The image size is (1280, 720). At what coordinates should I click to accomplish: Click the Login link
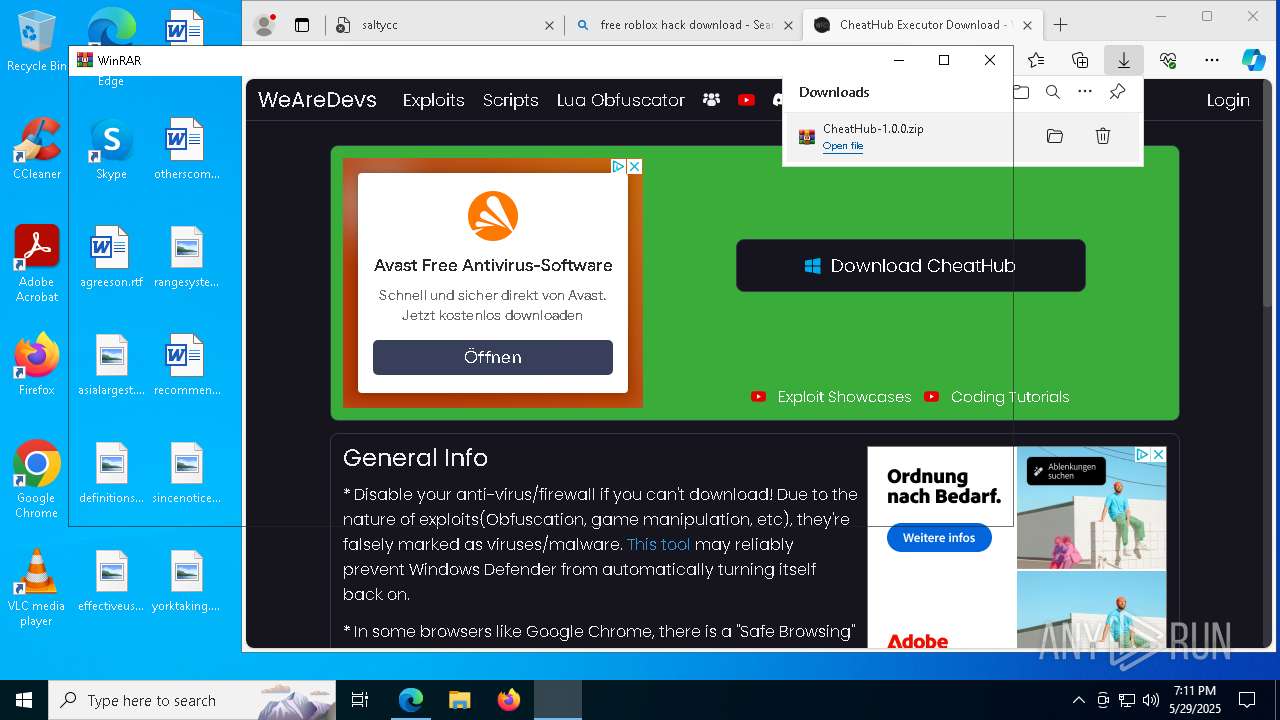pyautogui.click(x=1228, y=100)
